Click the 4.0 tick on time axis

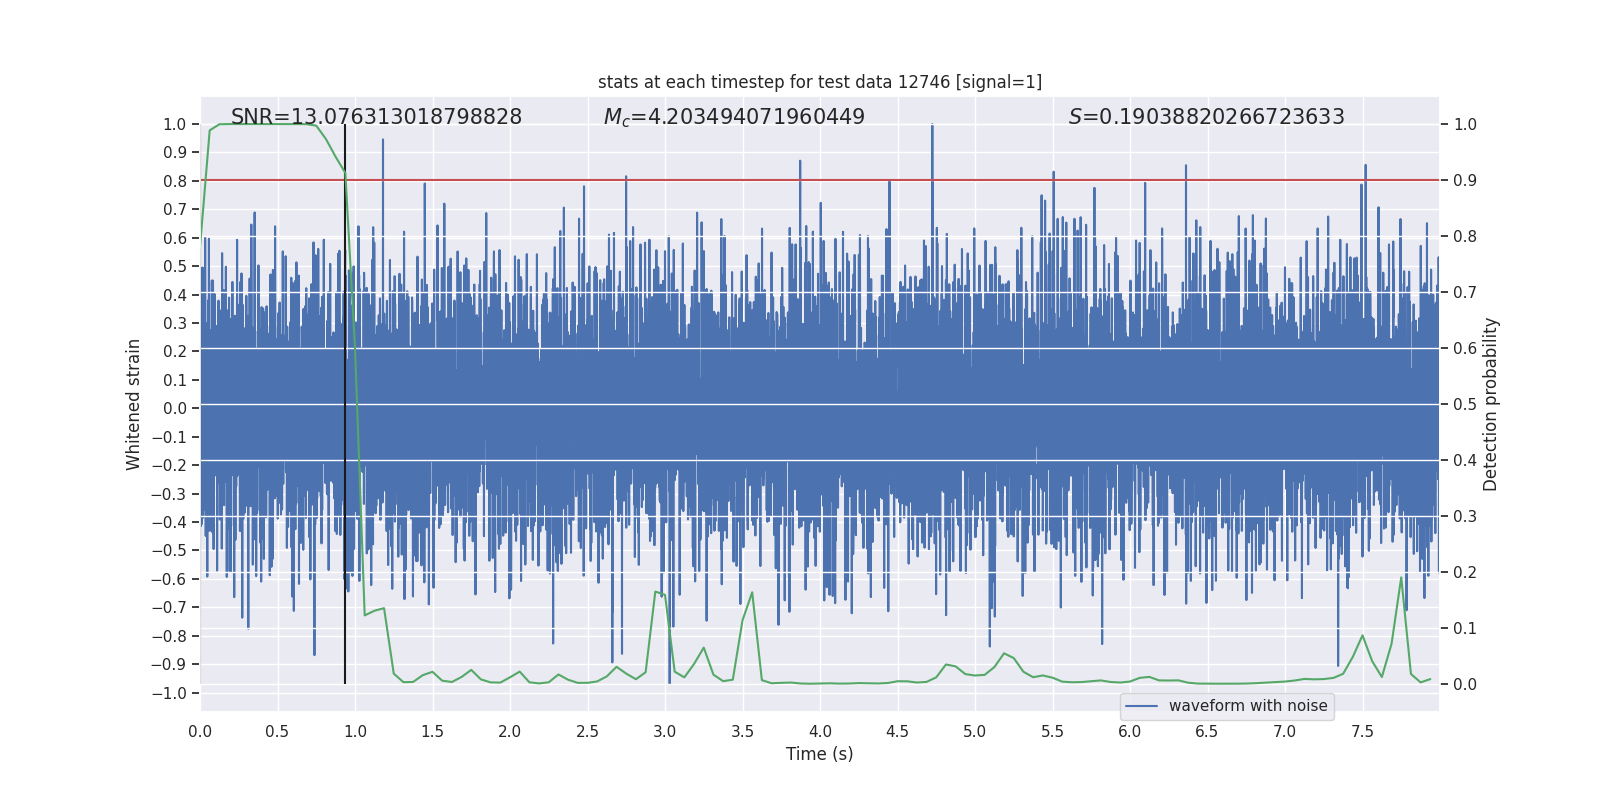click(820, 732)
